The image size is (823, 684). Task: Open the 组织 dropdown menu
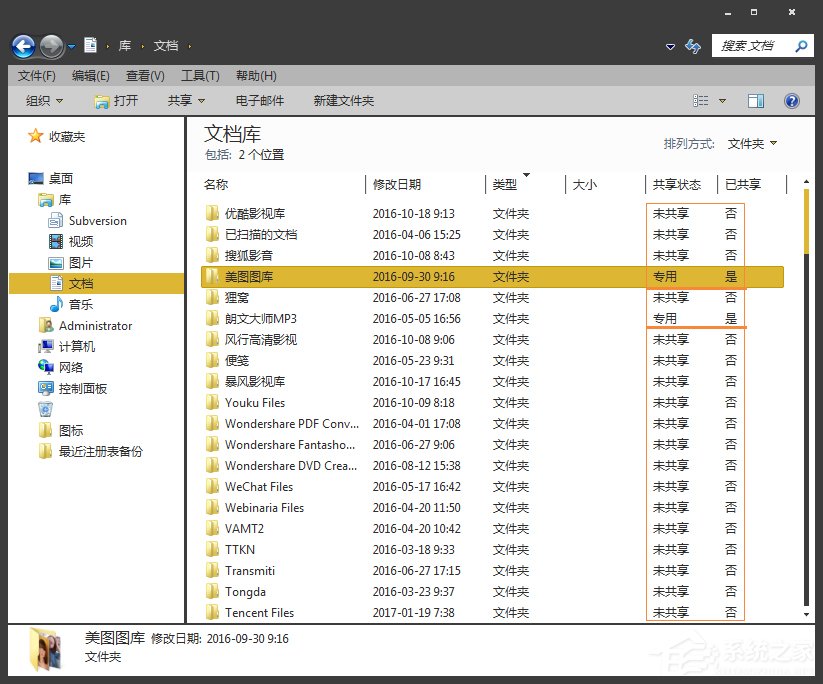42,100
